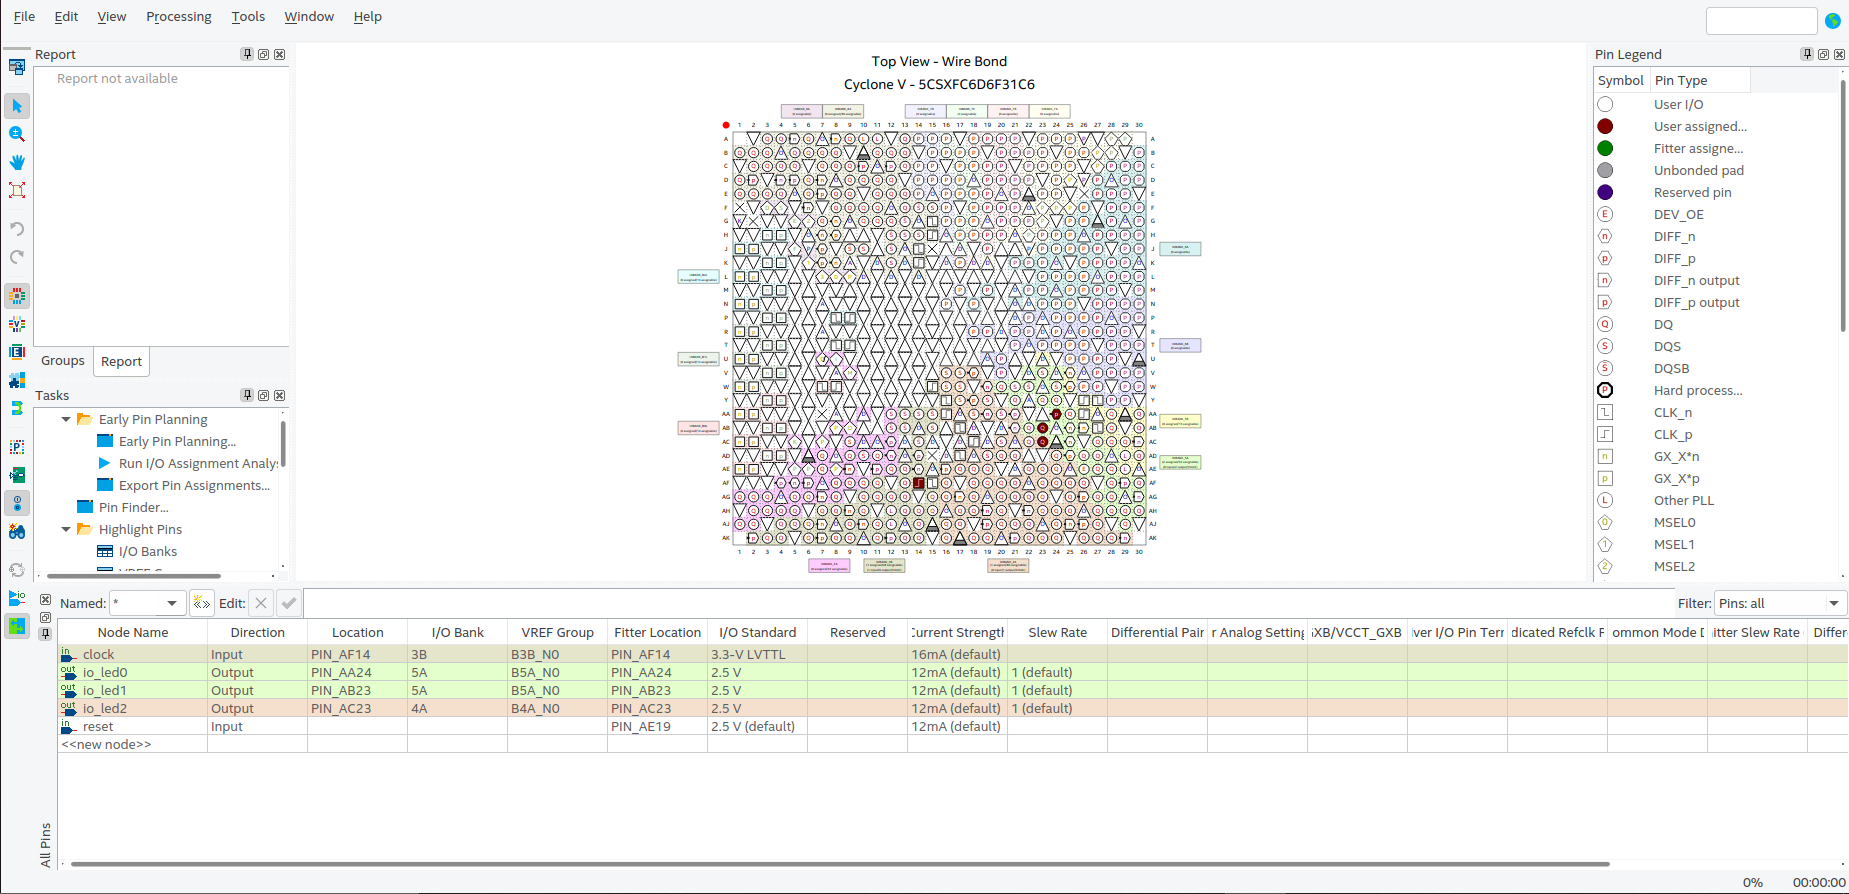The image size is (1849, 894).
Task: Toggle the pin on the Report panel
Action: pyautogui.click(x=247, y=55)
